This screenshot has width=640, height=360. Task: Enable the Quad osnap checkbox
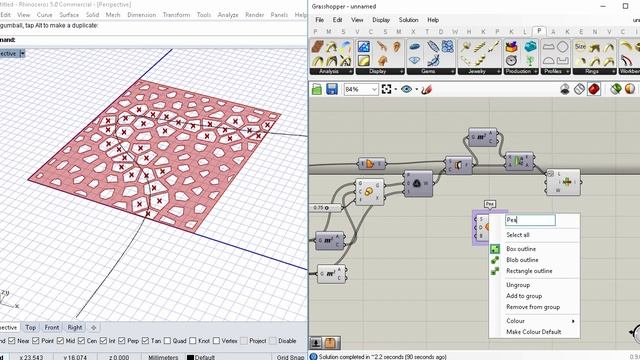click(x=167, y=340)
